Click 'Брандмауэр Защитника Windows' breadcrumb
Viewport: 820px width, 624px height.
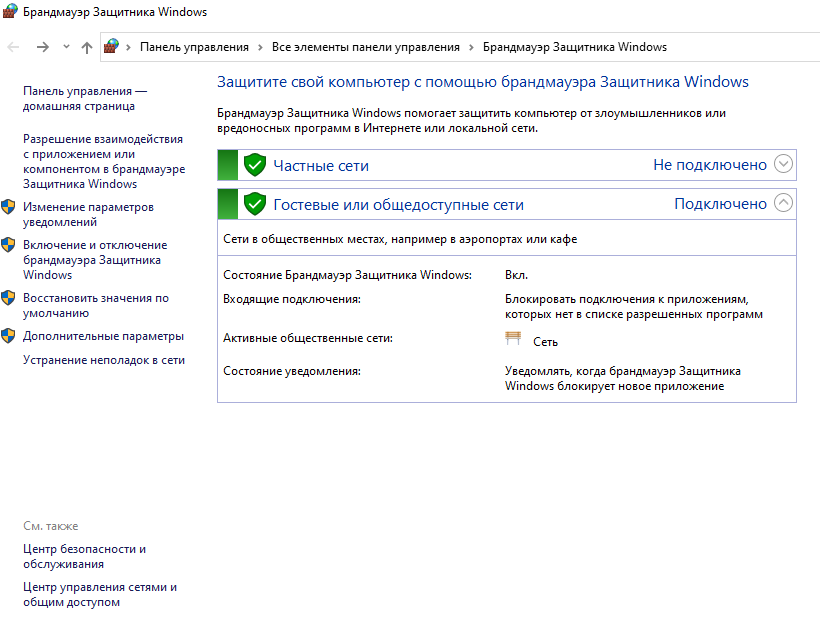575,47
